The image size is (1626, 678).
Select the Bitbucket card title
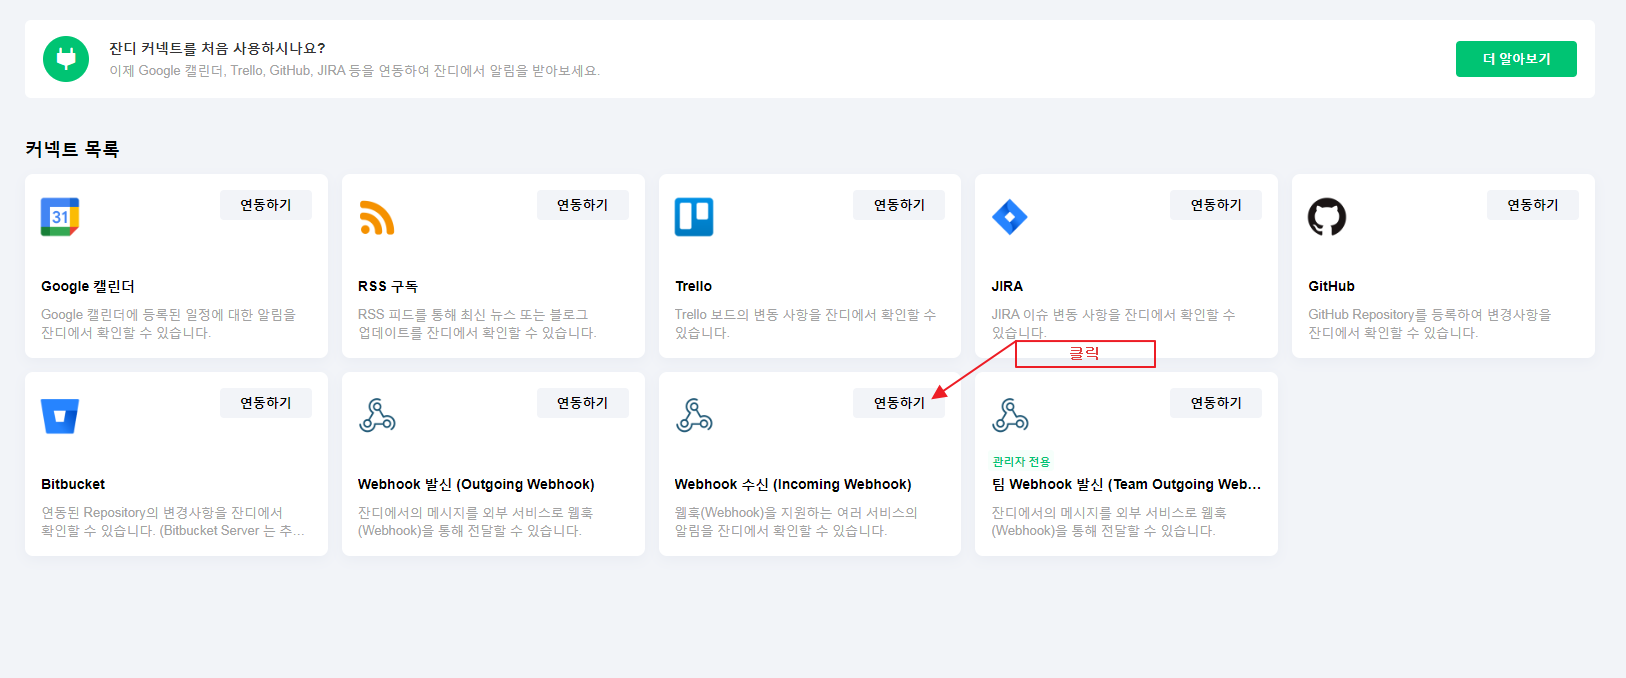point(73,484)
